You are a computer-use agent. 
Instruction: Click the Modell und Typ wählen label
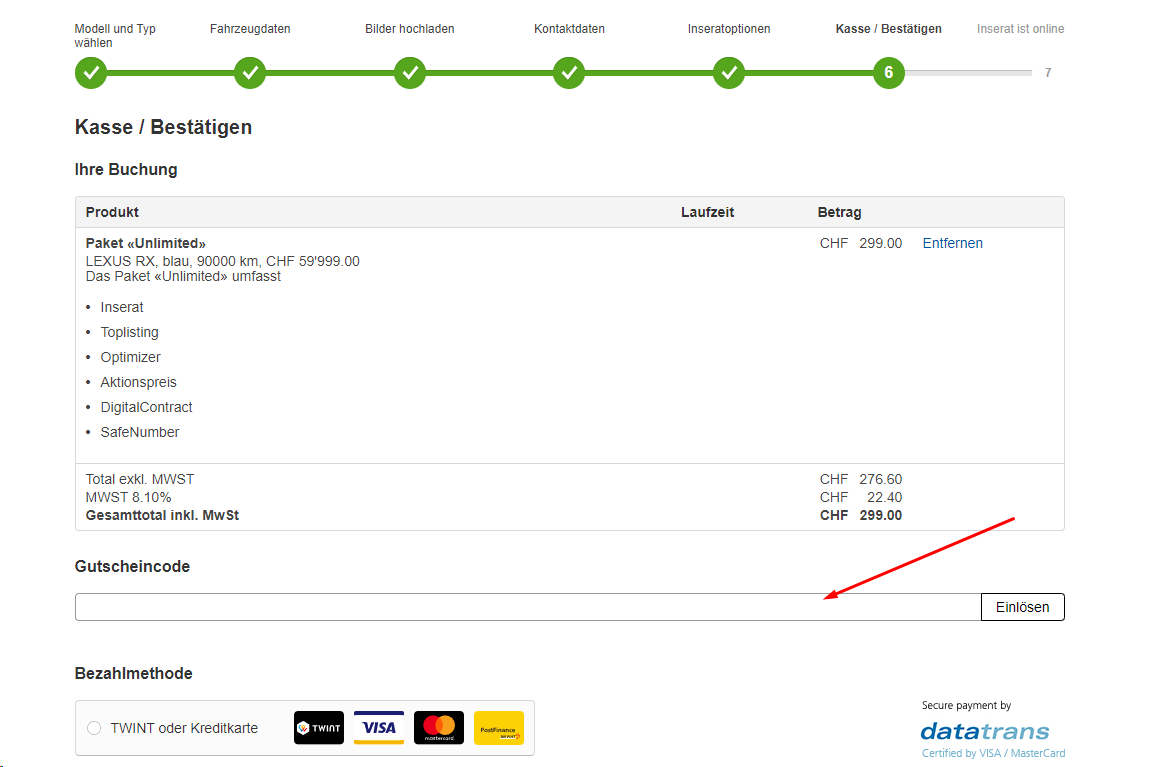coord(115,36)
